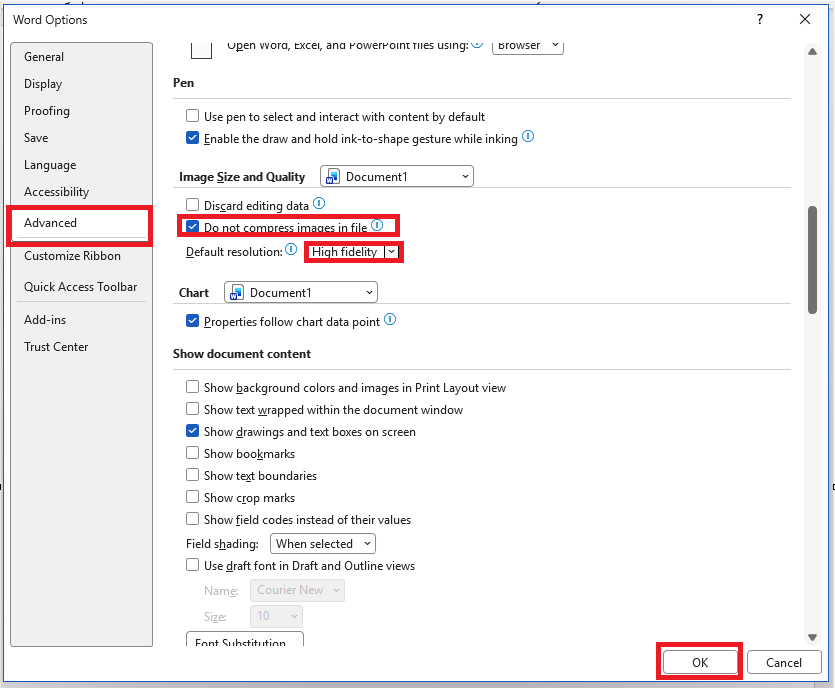Viewport: 835px width, 688px height.
Task: Click info icon after Properties follow chart data point
Action: tap(390, 320)
